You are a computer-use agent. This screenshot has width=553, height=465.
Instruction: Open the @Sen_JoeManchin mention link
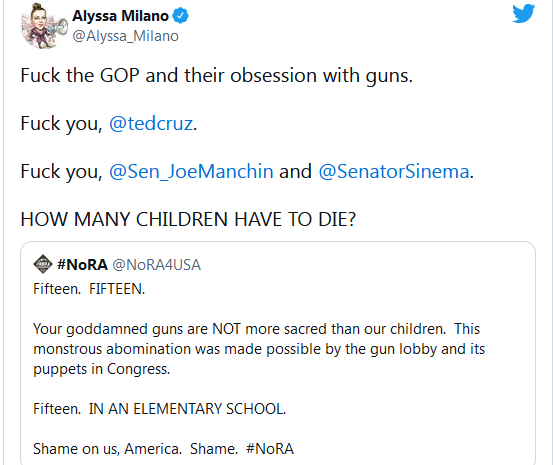[x=191, y=171]
